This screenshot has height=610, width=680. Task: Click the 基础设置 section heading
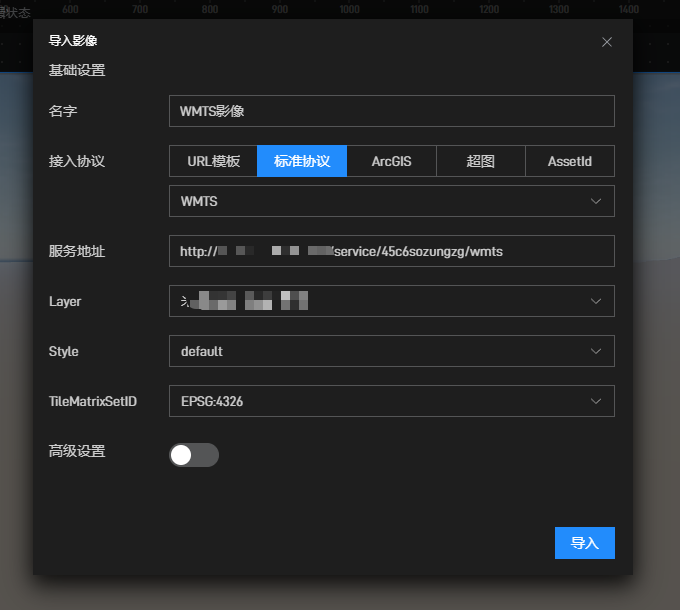(77, 71)
